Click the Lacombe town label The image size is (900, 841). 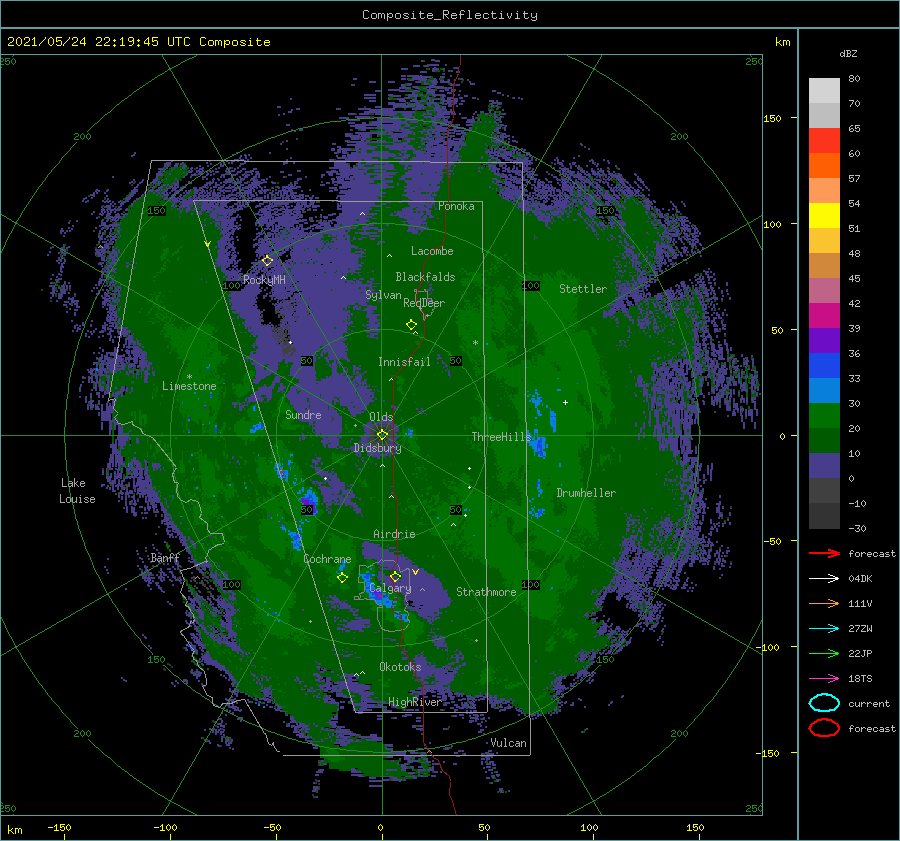pos(432,251)
